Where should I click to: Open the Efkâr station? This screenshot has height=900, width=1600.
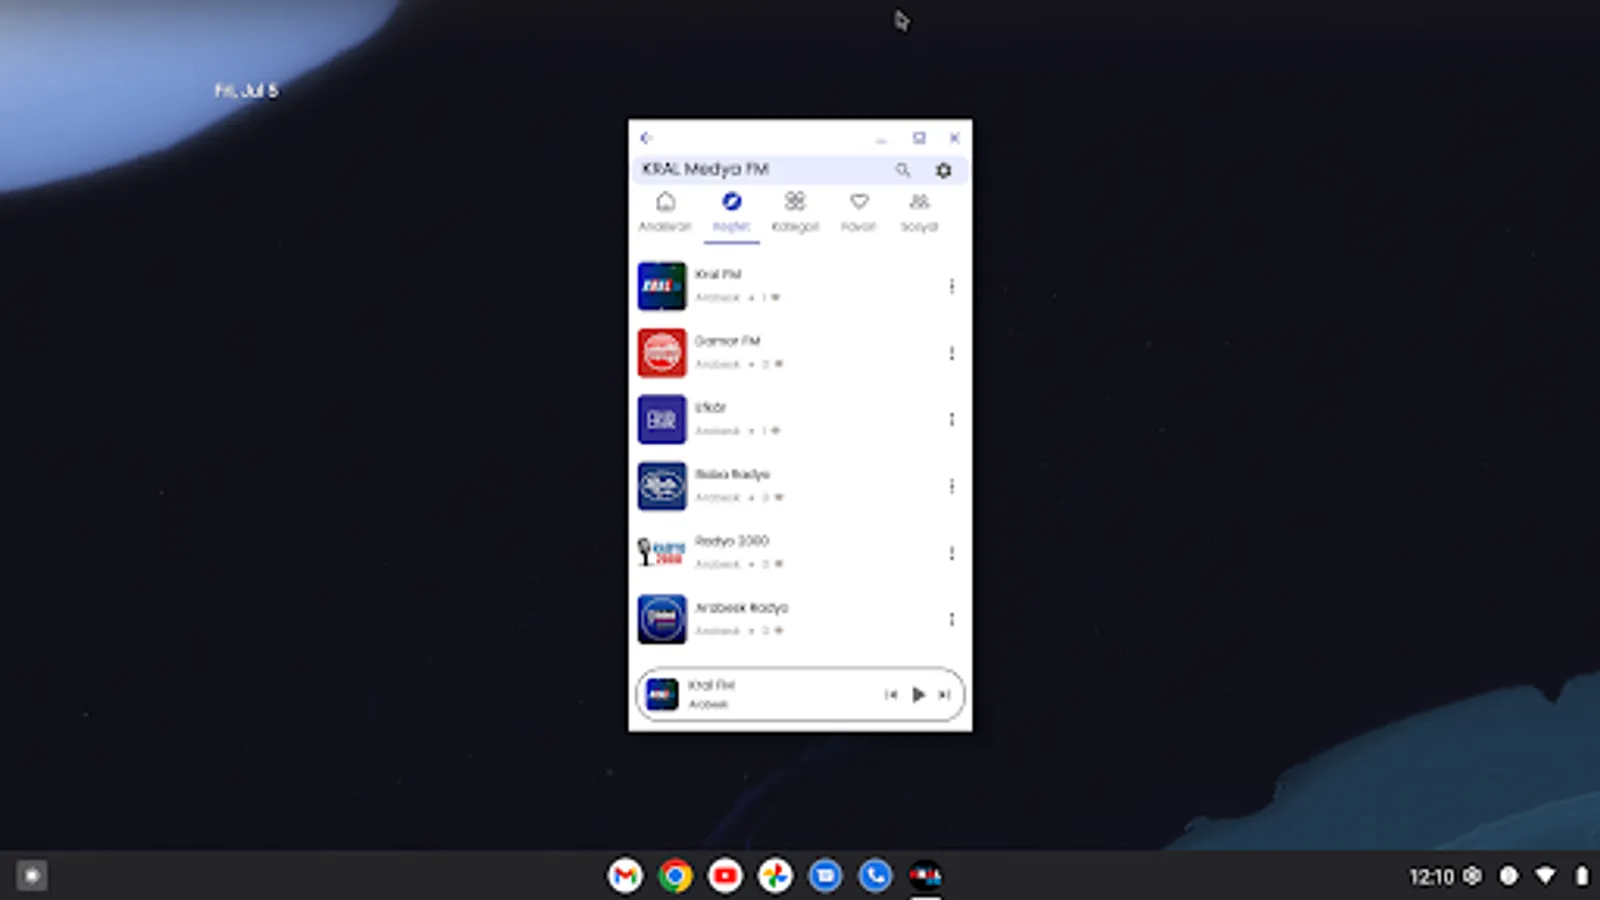click(760, 418)
